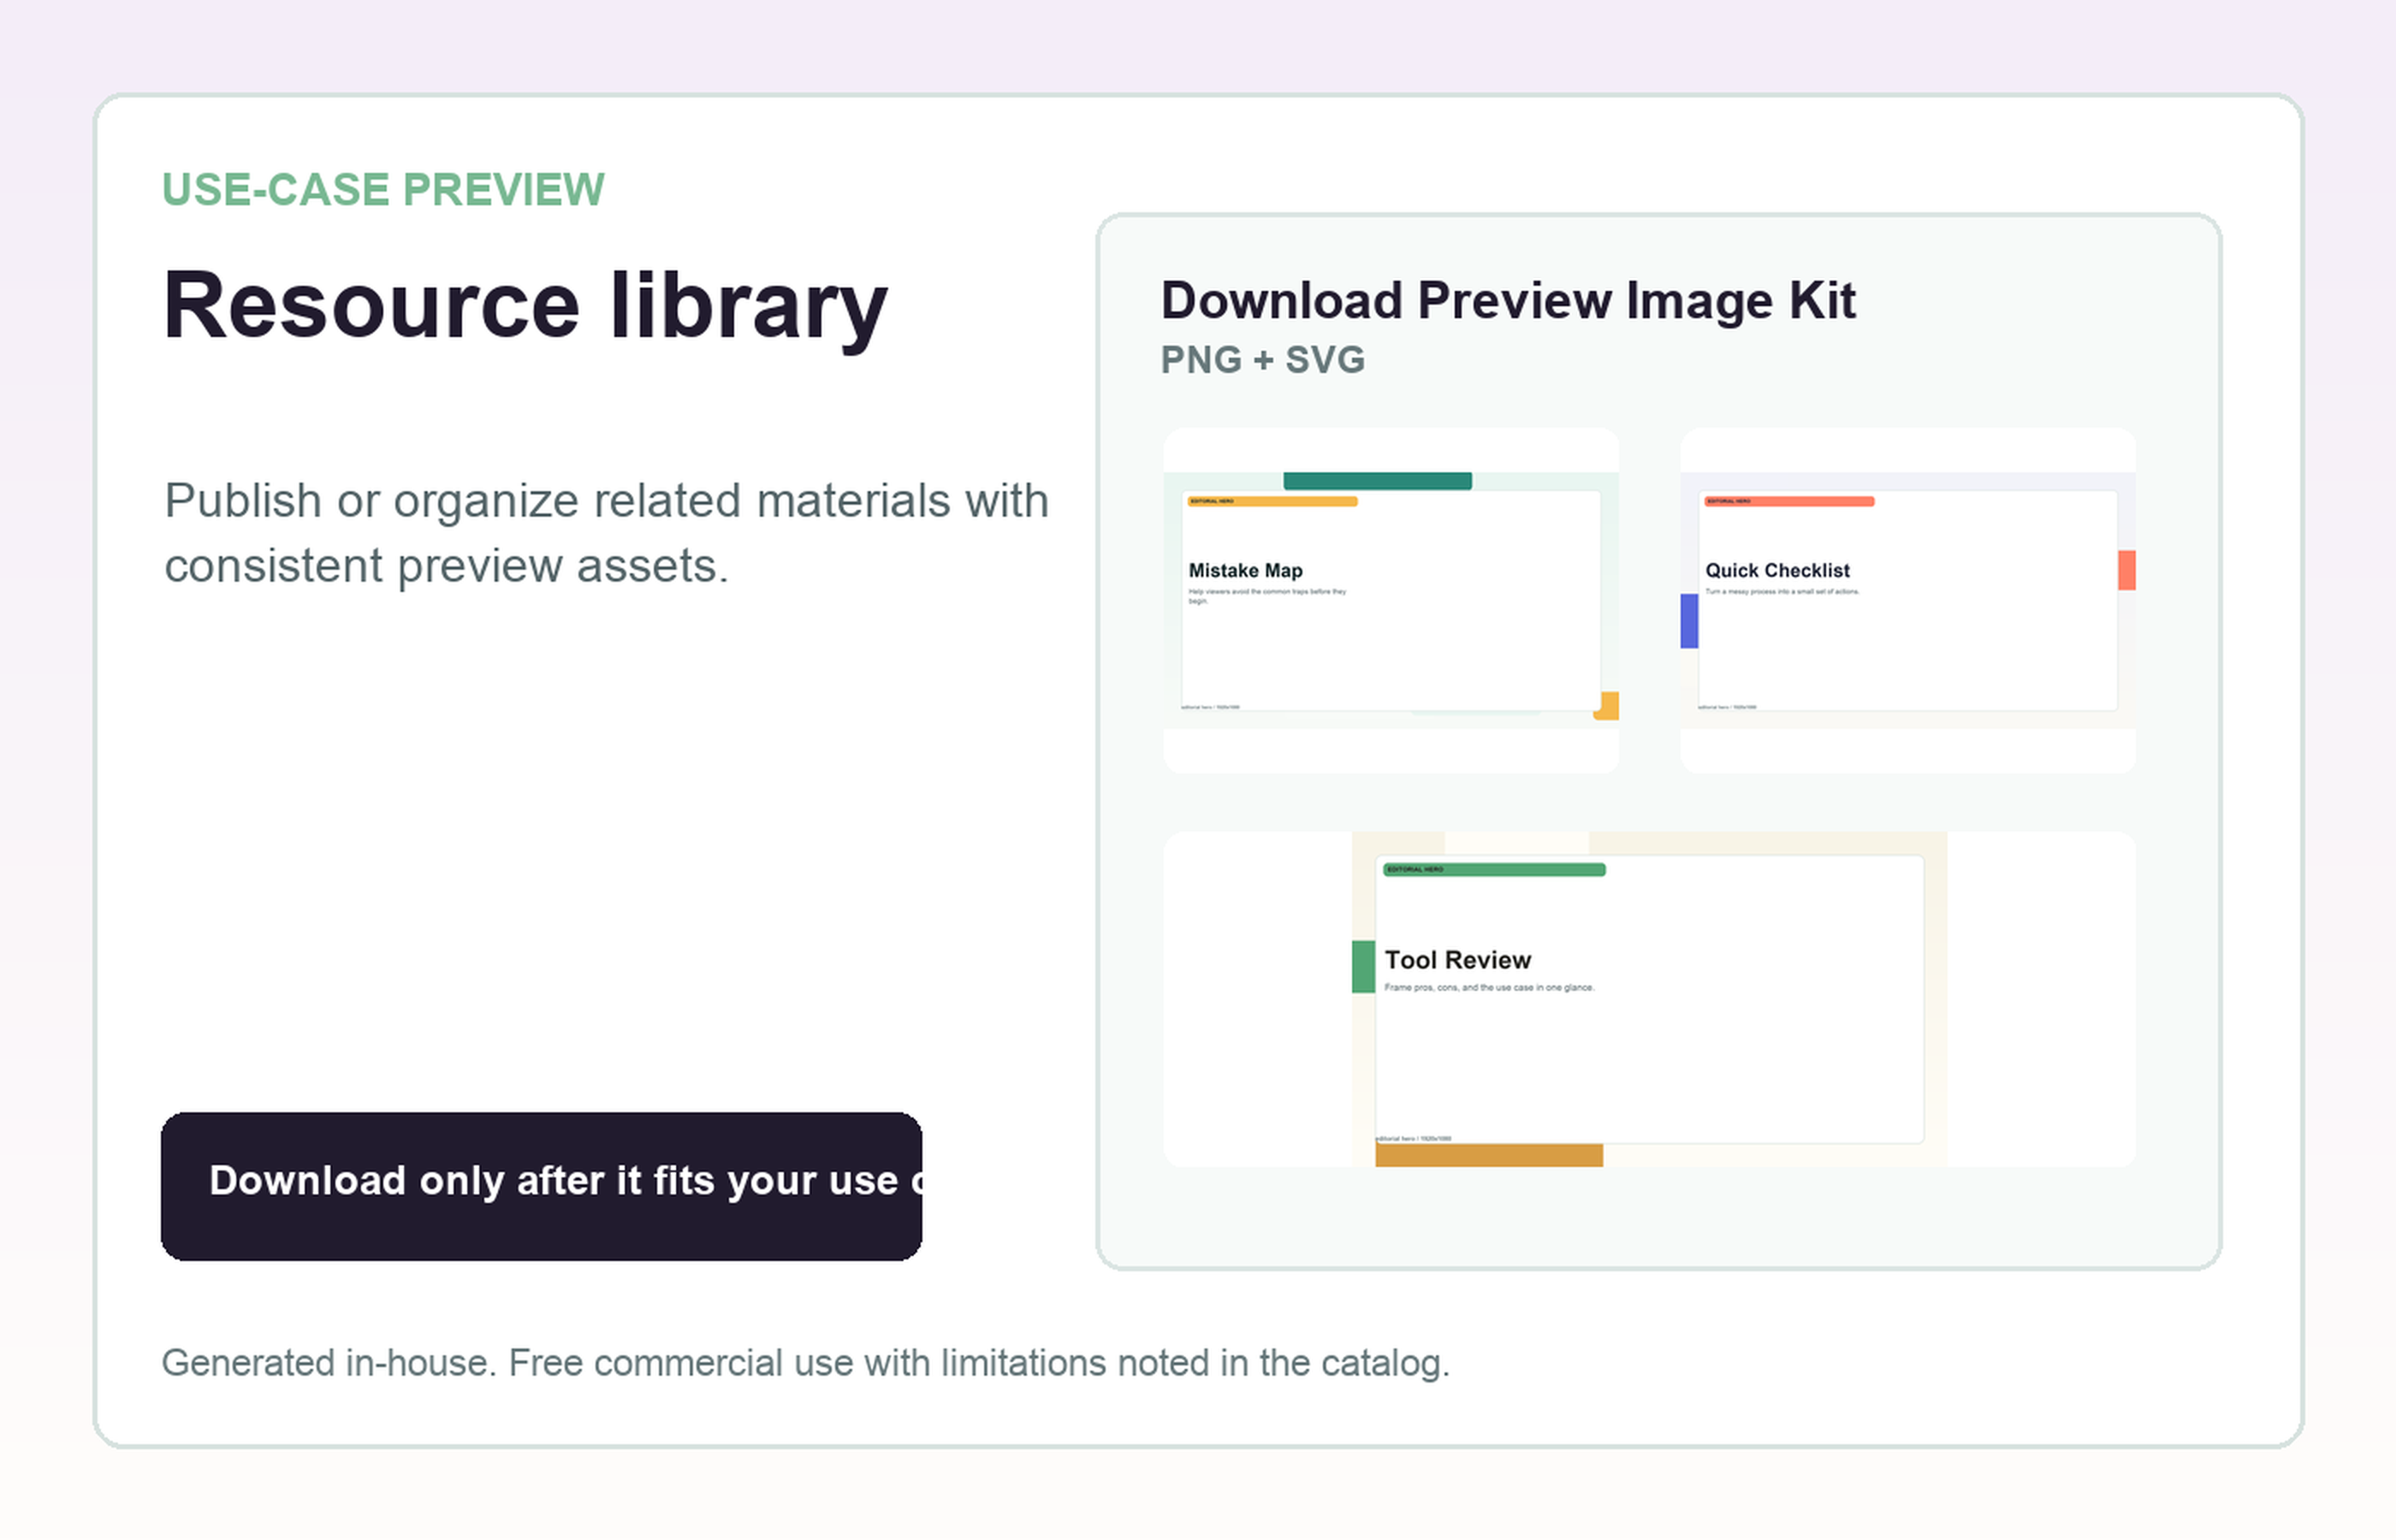Open the Quick Checklist preview thumbnail
This screenshot has width=2396, height=1540.
[x=1908, y=600]
